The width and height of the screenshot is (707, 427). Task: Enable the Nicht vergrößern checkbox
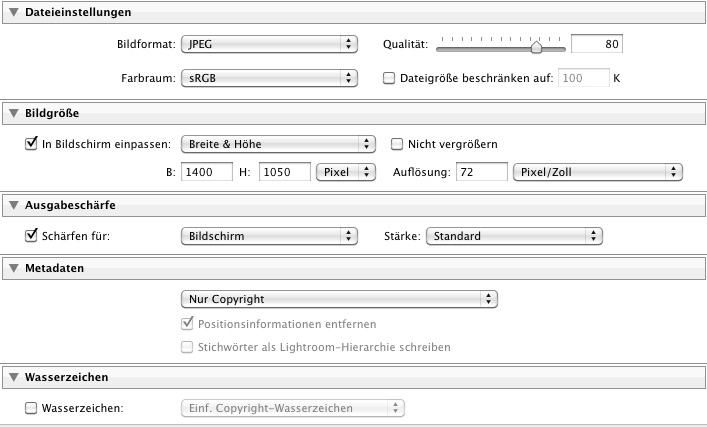pyautogui.click(x=397, y=144)
